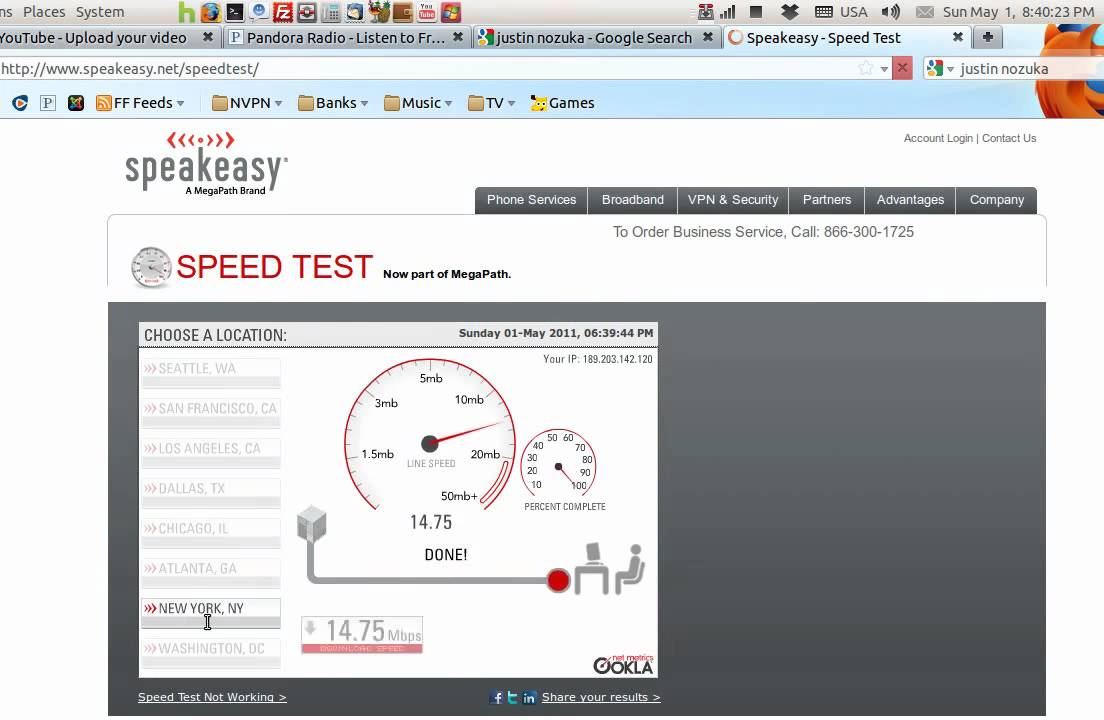The image size is (1104, 720).
Task: Open the network signal bars indicator
Action: tap(727, 12)
